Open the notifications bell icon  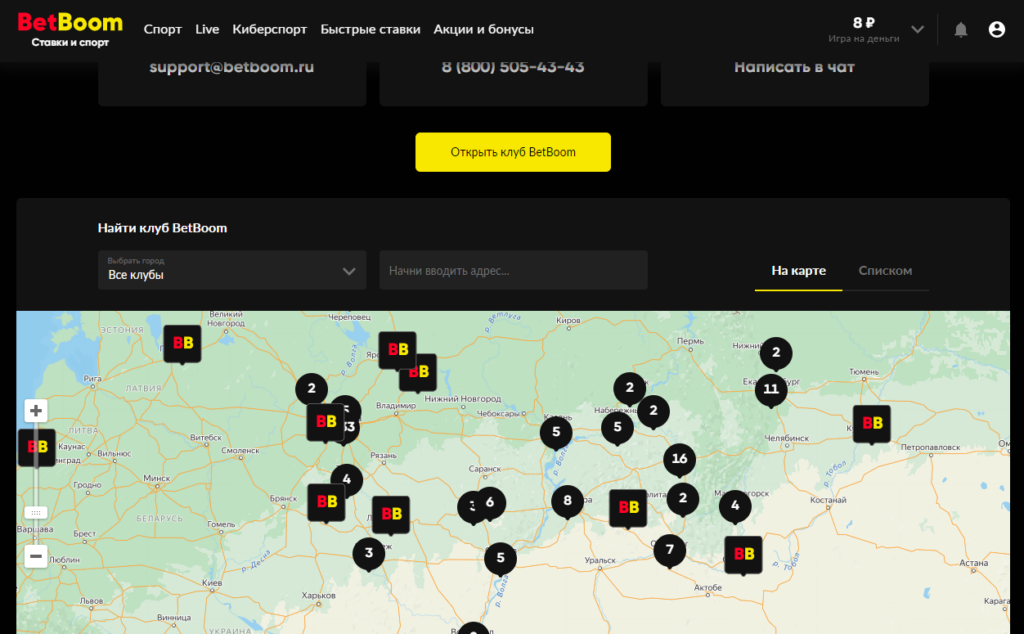[x=961, y=29]
